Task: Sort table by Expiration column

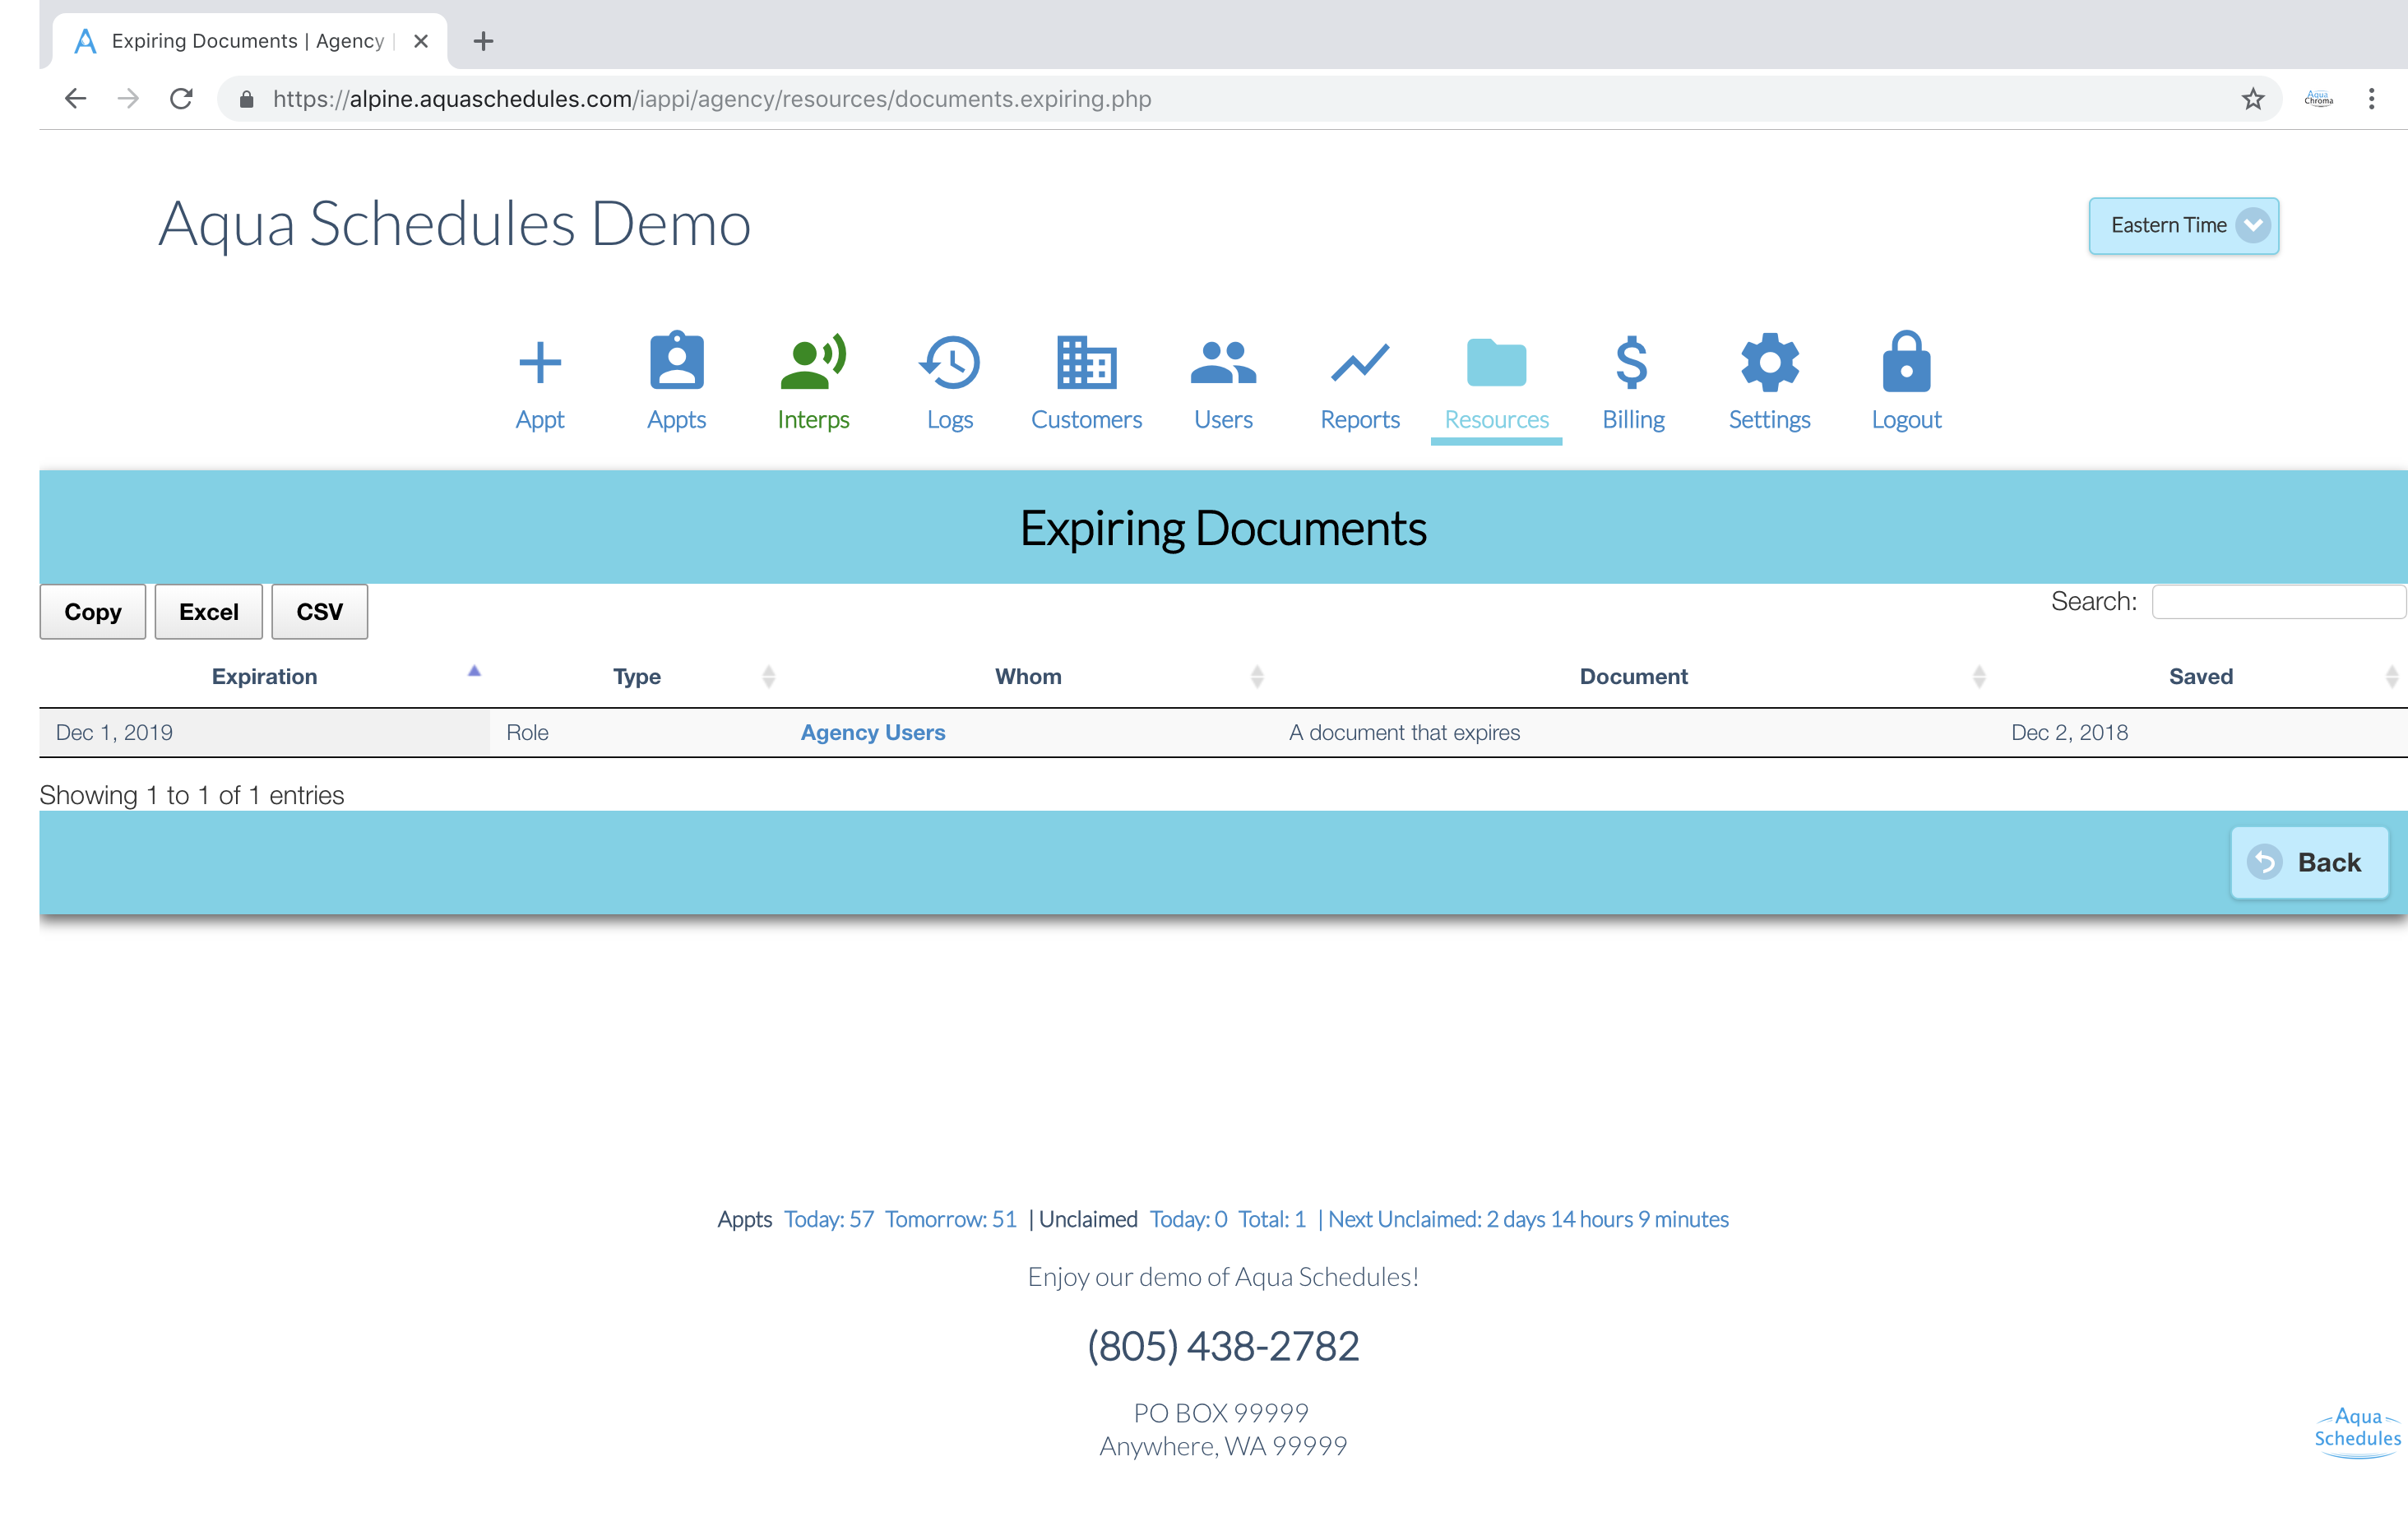Action: click(x=264, y=676)
